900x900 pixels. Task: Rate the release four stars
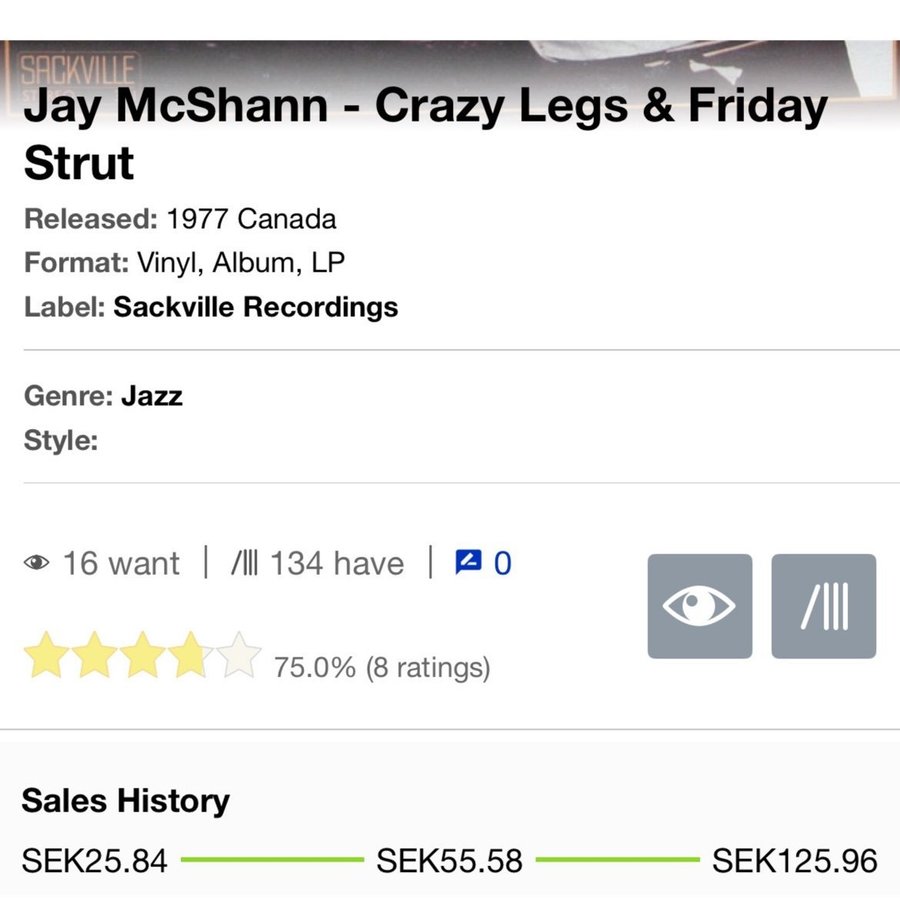(x=190, y=655)
